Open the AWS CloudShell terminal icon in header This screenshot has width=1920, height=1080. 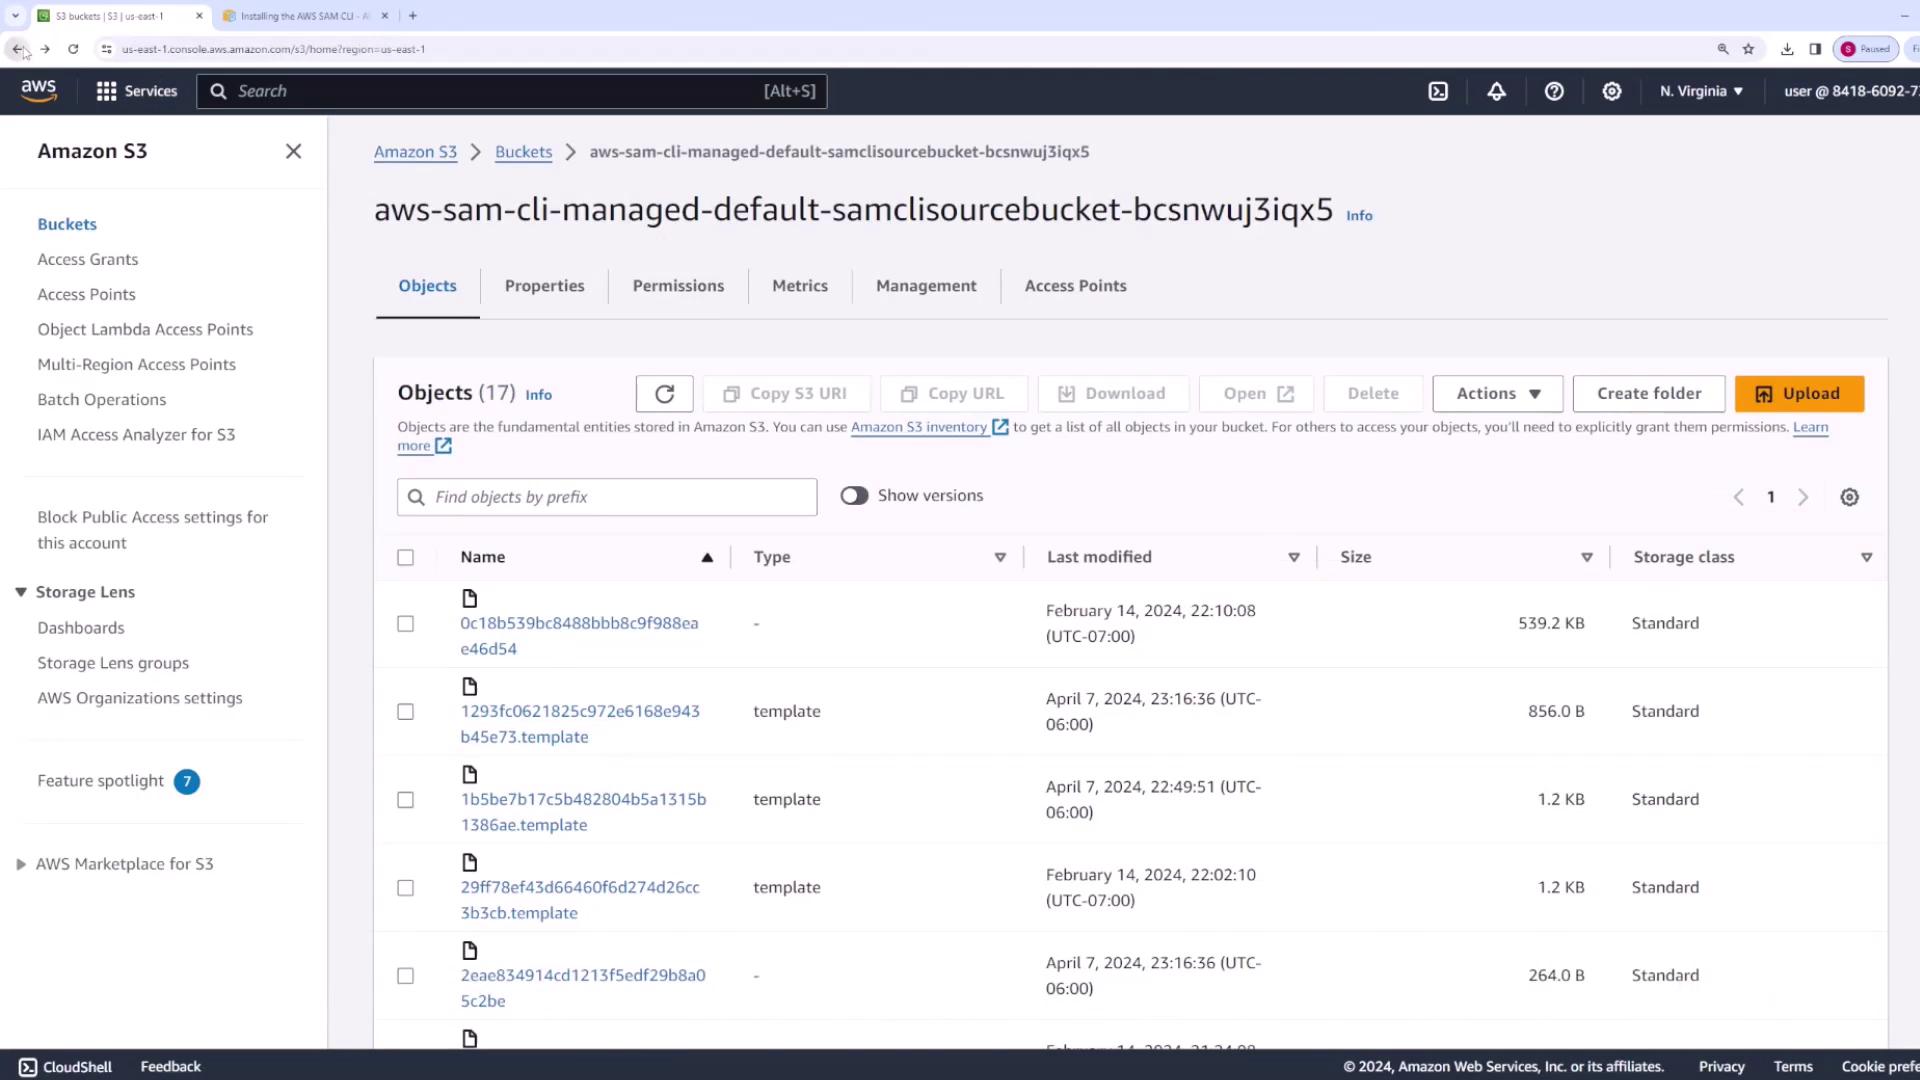(x=1438, y=91)
